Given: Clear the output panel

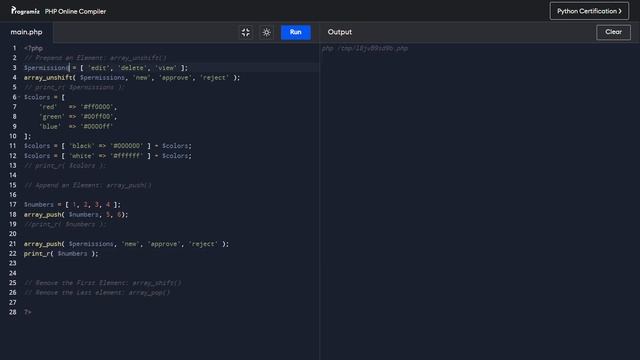Looking at the screenshot, I should (x=613, y=32).
